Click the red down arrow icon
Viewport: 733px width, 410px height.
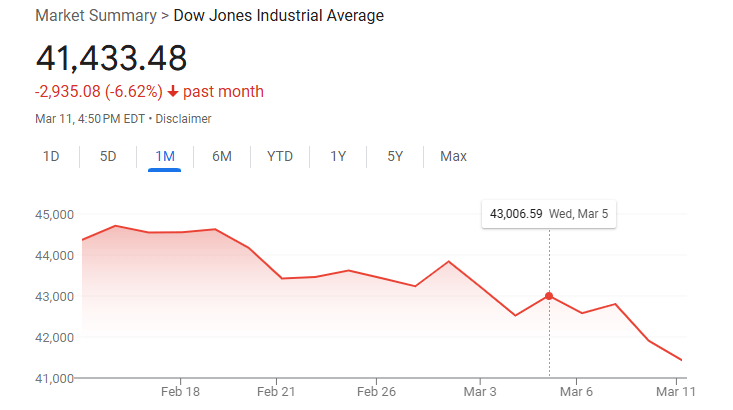(173, 92)
